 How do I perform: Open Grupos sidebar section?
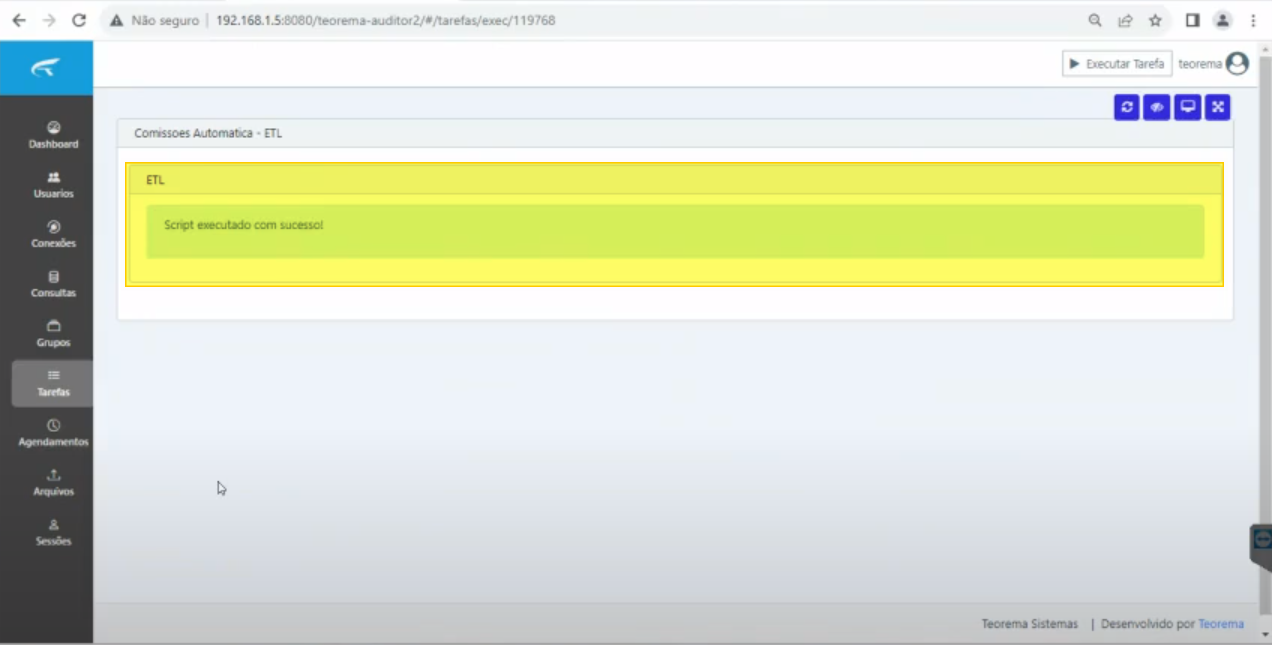click(53, 334)
